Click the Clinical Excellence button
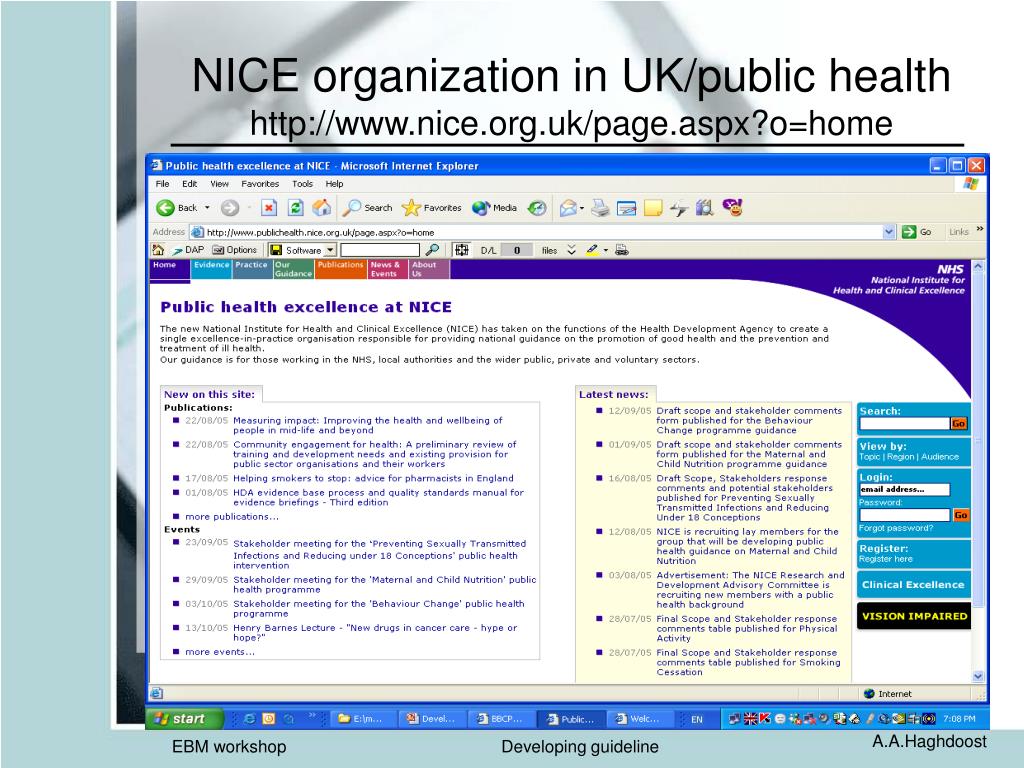Screen dimensions: 1024x768 click(913, 584)
